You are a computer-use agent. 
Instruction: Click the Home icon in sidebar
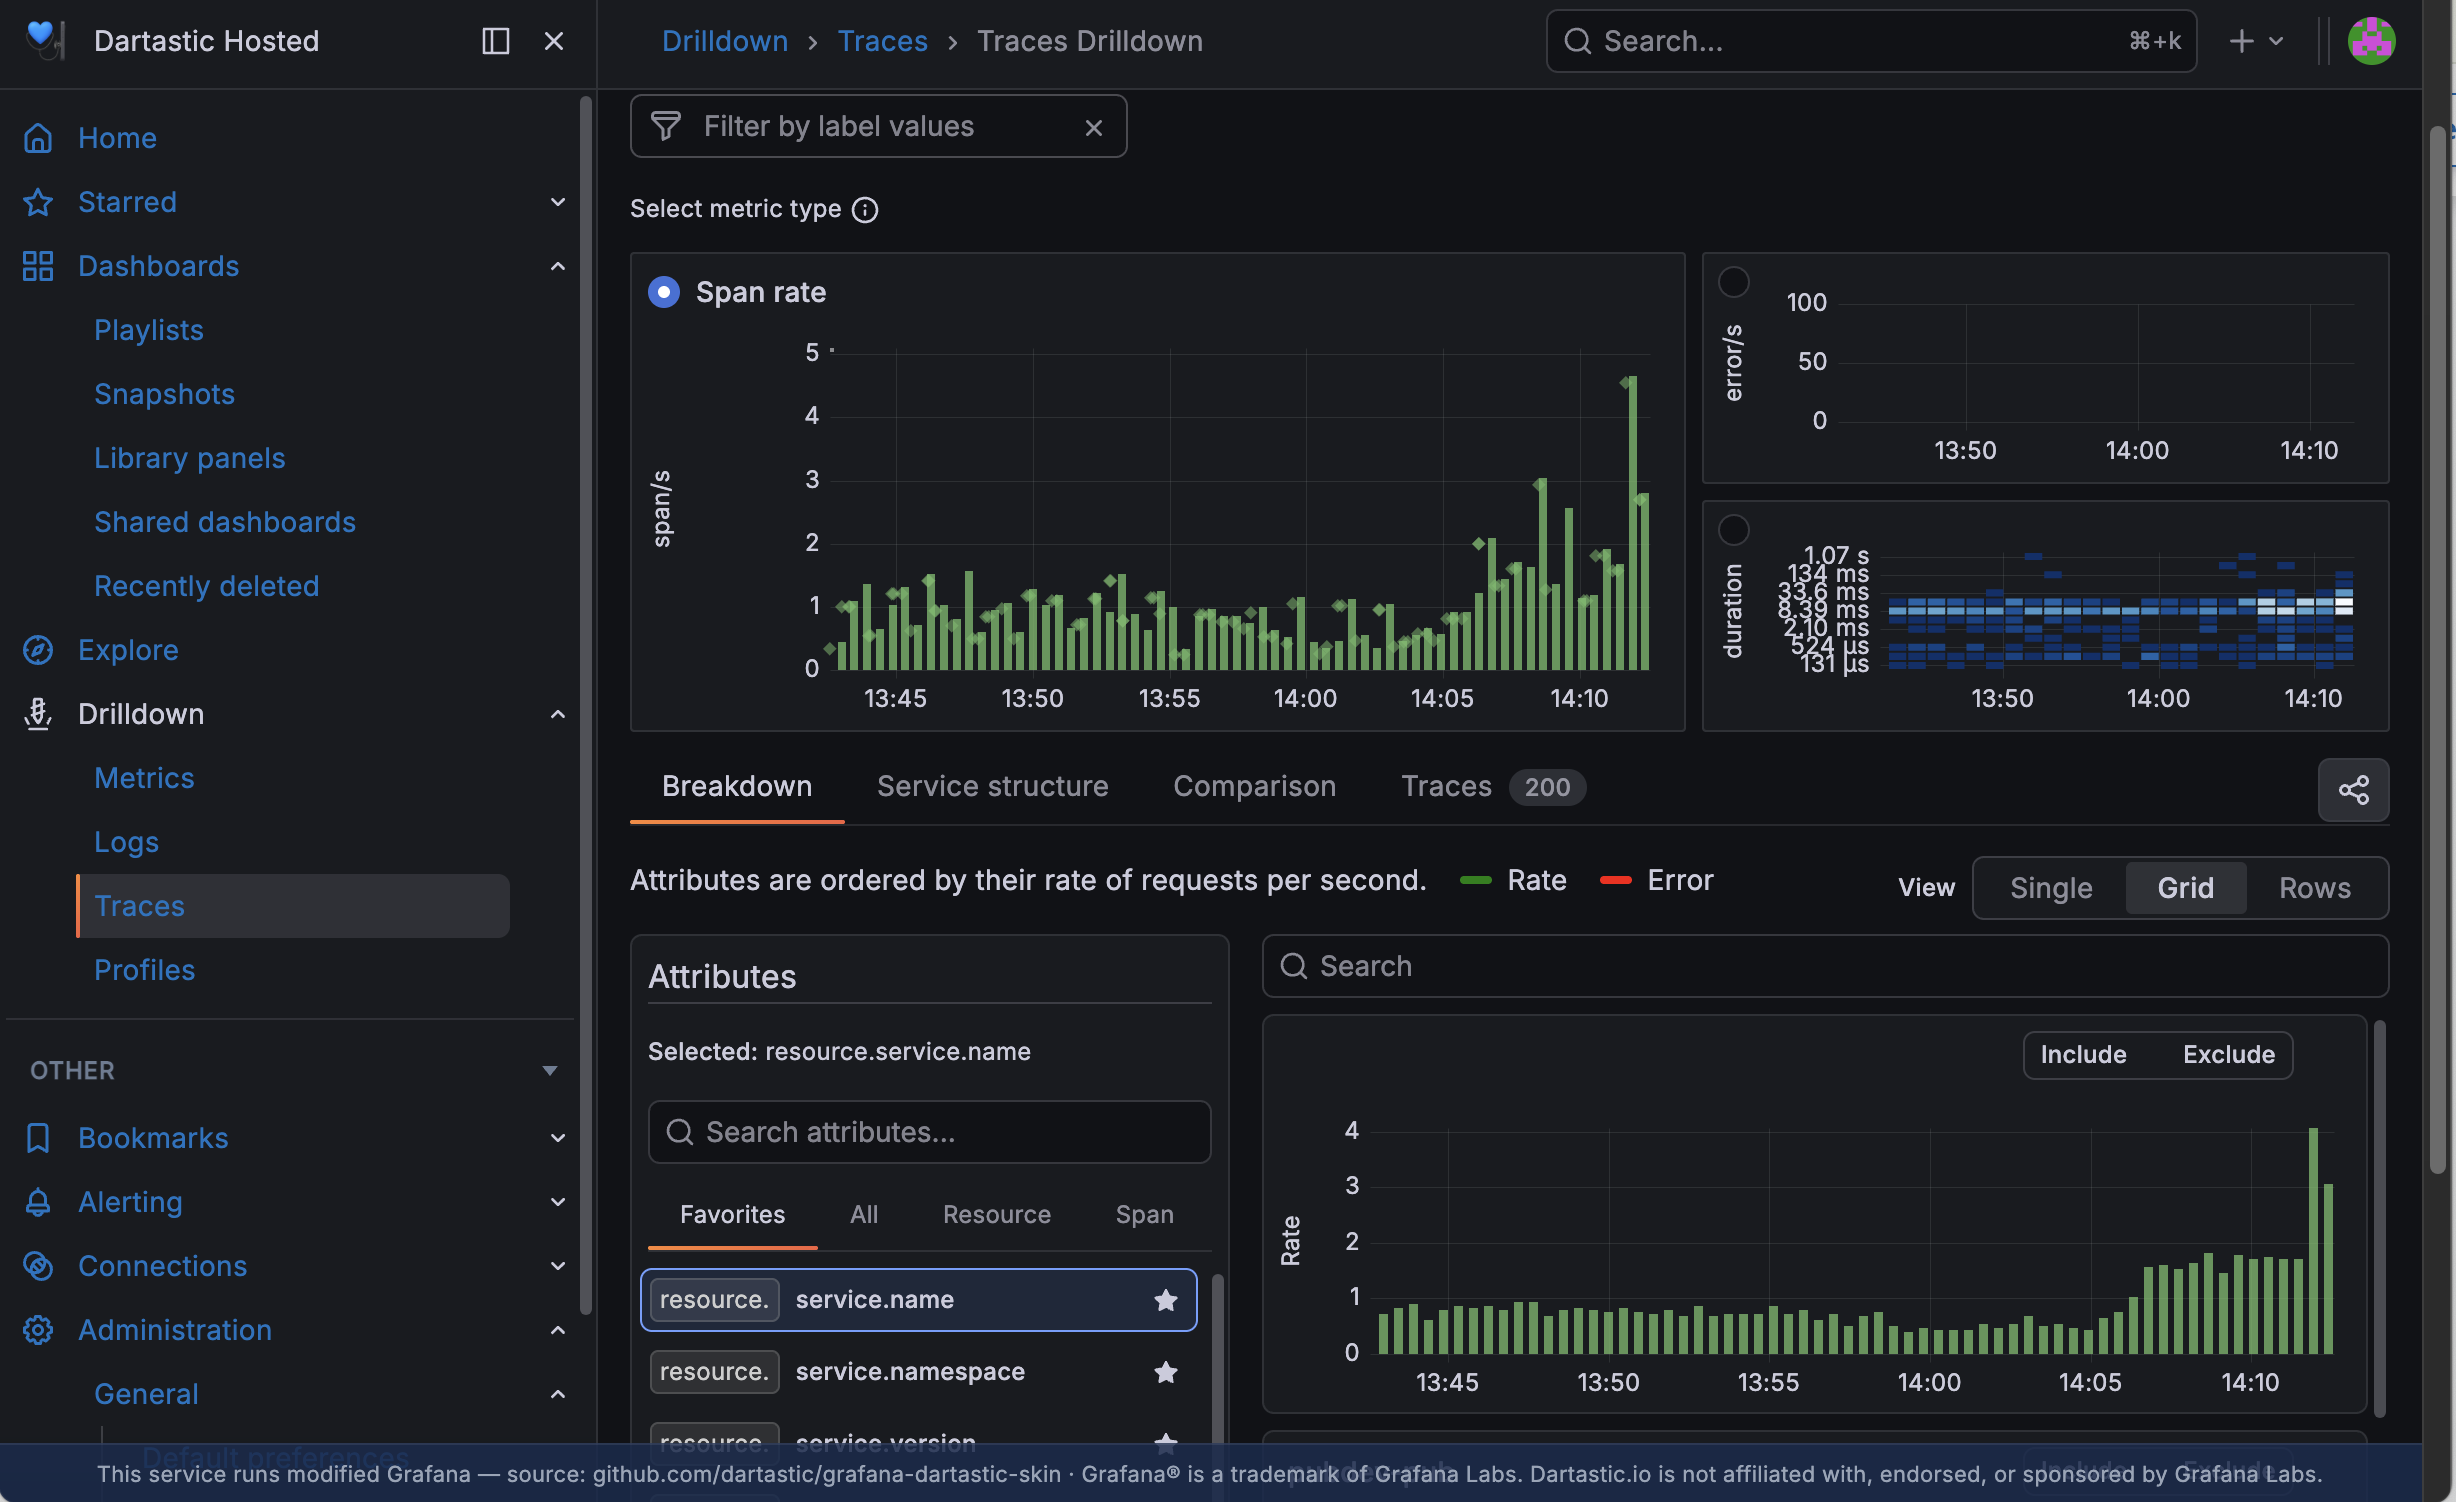coord(38,138)
